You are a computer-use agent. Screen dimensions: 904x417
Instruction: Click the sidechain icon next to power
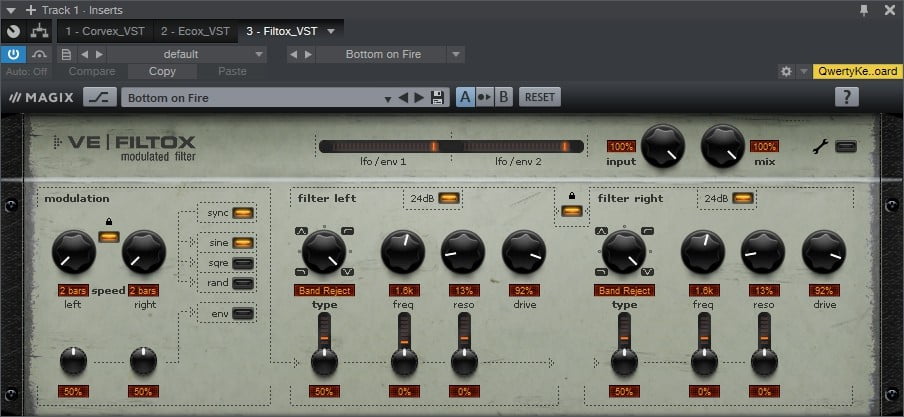(x=39, y=54)
